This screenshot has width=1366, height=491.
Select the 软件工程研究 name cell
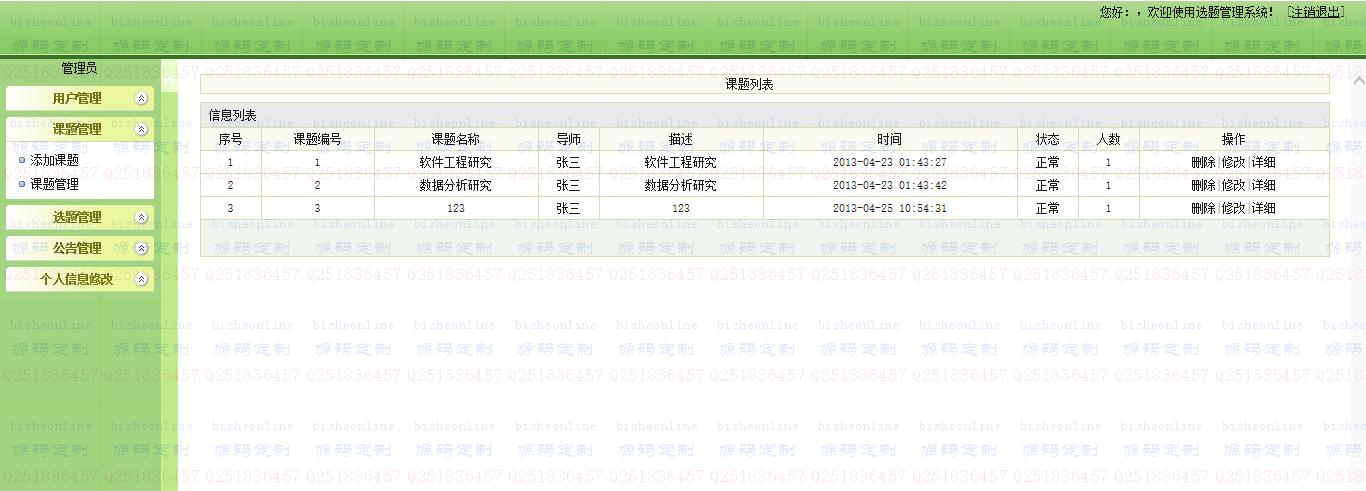click(456, 162)
